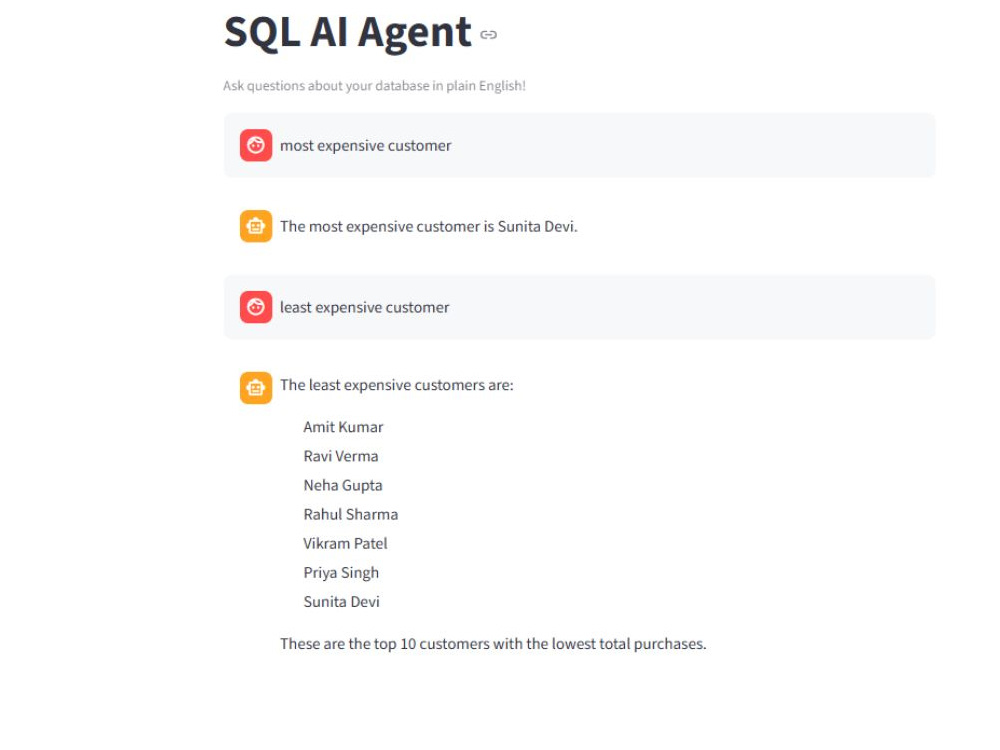Click Amit Kumar in the results list
Image resolution: width=1000 pixels, height=750 pixels.
[x=343, y=427]
